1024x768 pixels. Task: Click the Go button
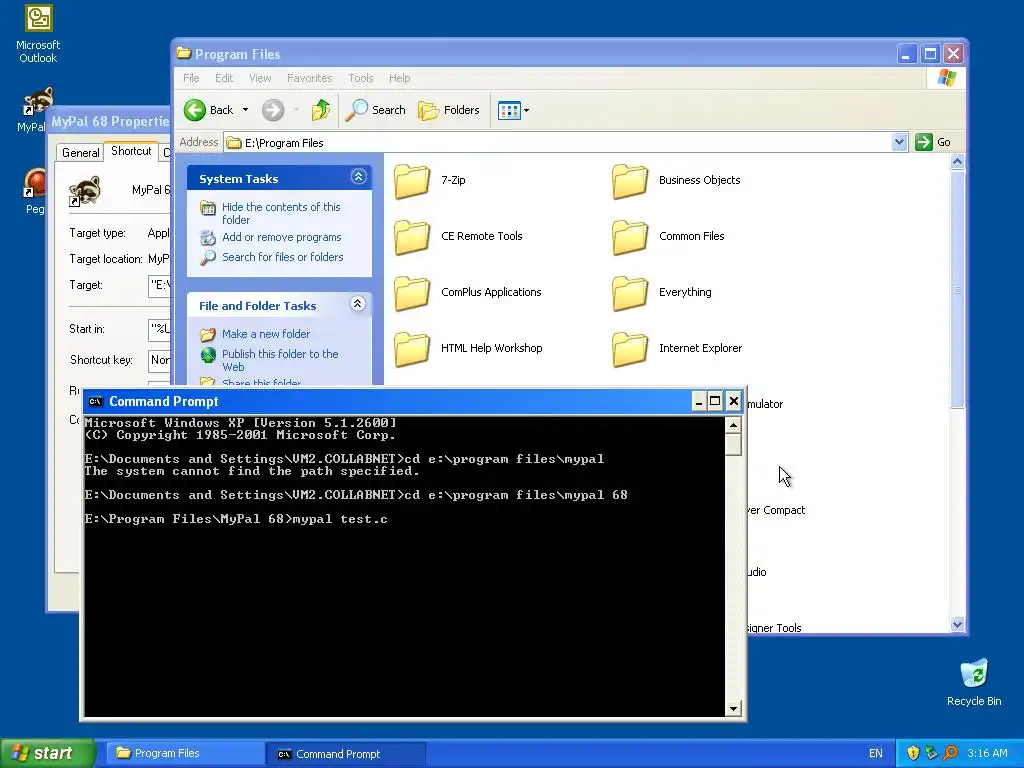(933, 142)
